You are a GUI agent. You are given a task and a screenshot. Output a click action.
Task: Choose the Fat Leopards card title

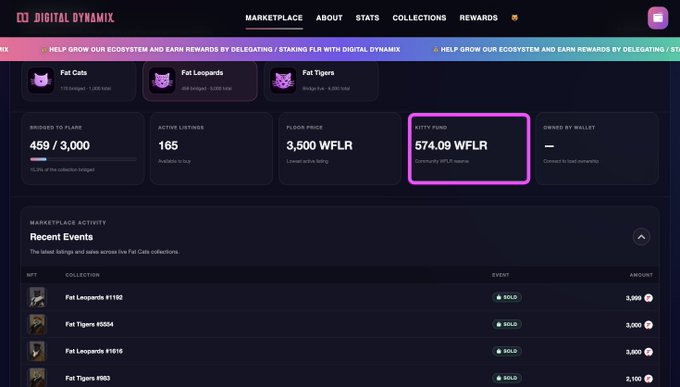202,72
